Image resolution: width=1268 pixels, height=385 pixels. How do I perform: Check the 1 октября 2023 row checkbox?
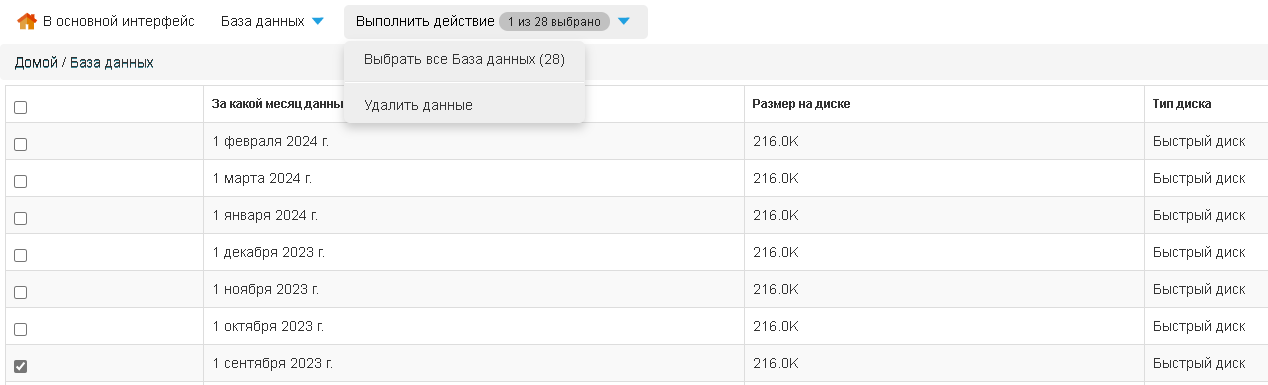(x=20, y=329)
